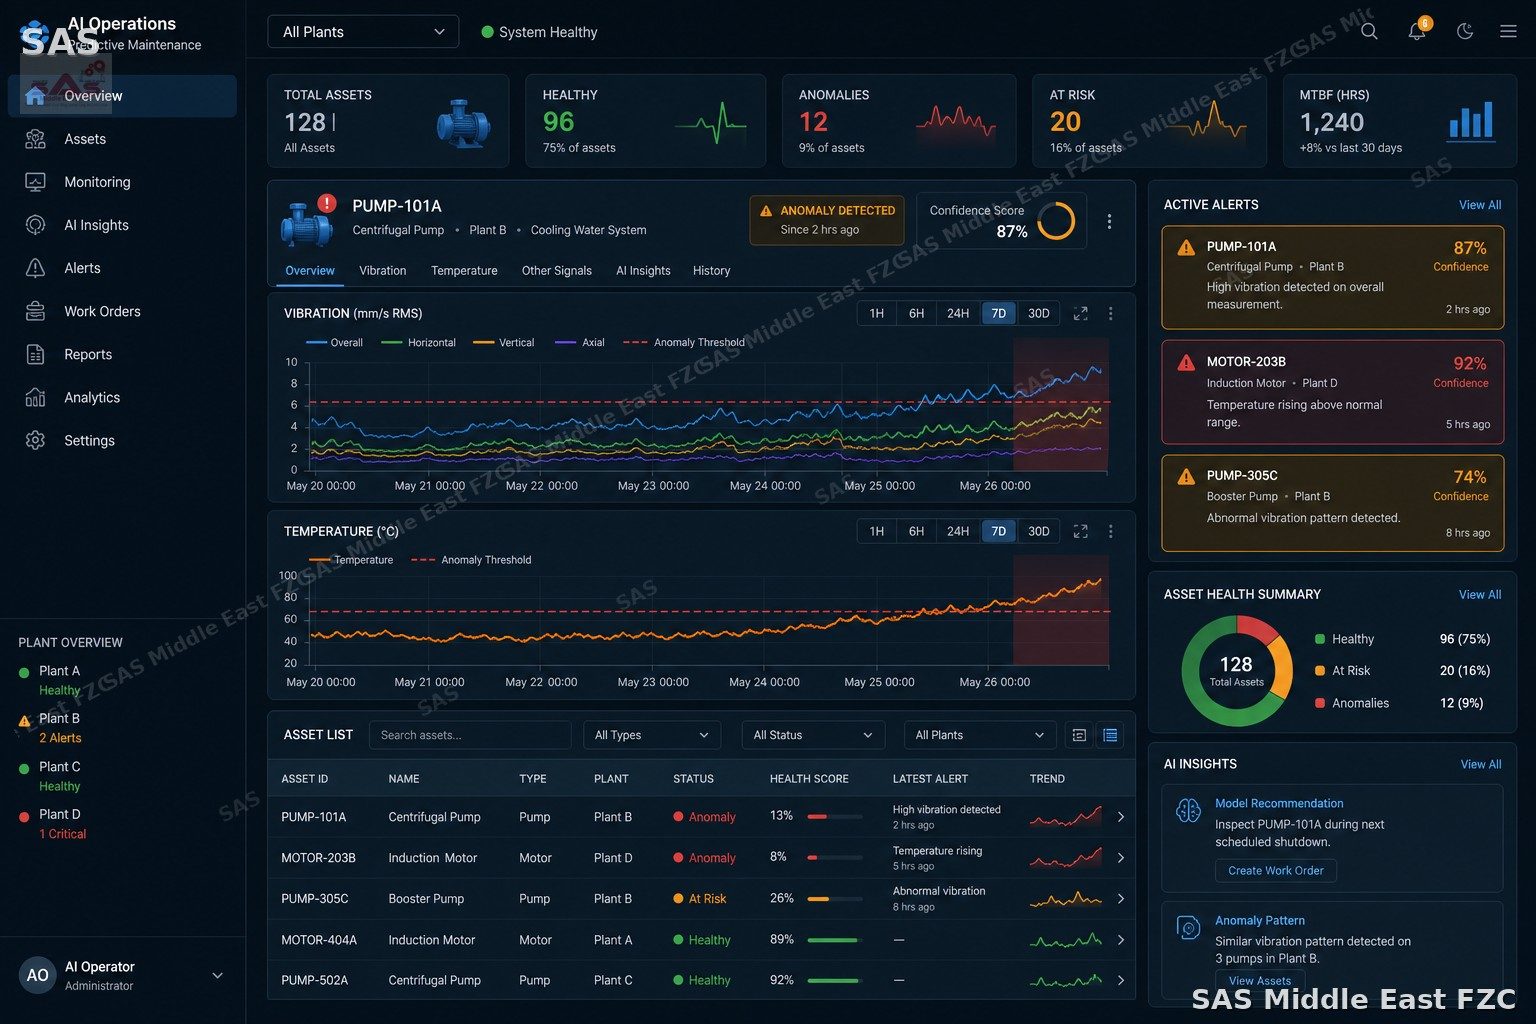Open MOTOR-203B row arrow

(1120, 858)
